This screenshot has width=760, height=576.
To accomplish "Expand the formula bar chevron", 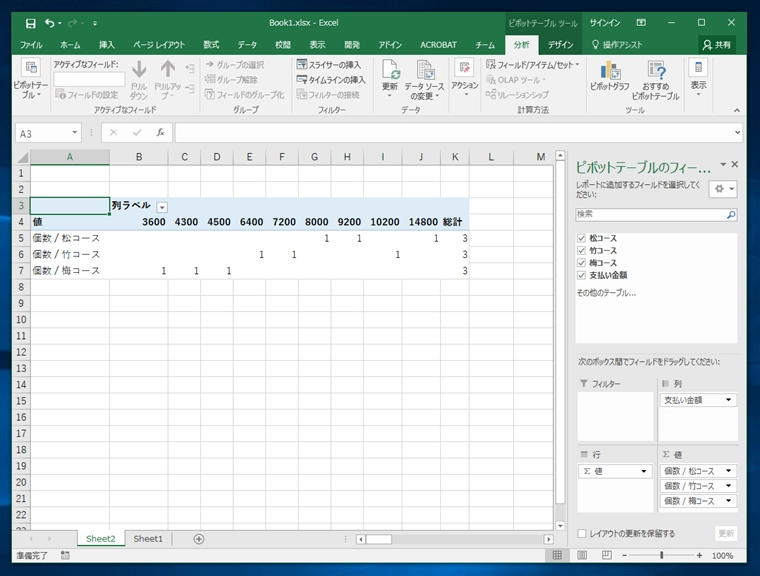I will [737, 132].
